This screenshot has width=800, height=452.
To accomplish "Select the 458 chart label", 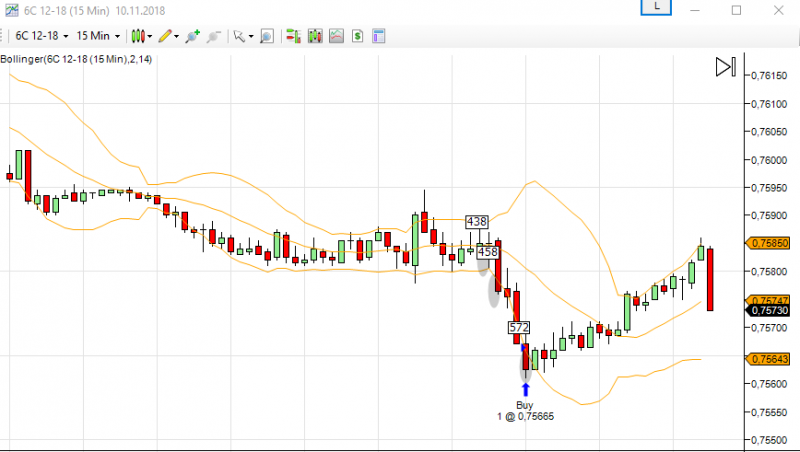I will coord(487,252).
